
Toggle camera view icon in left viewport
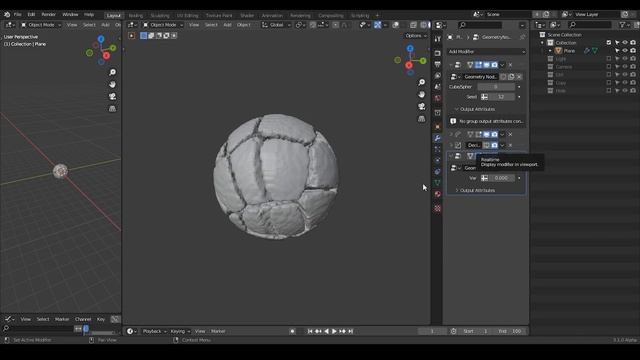(112, 97)
